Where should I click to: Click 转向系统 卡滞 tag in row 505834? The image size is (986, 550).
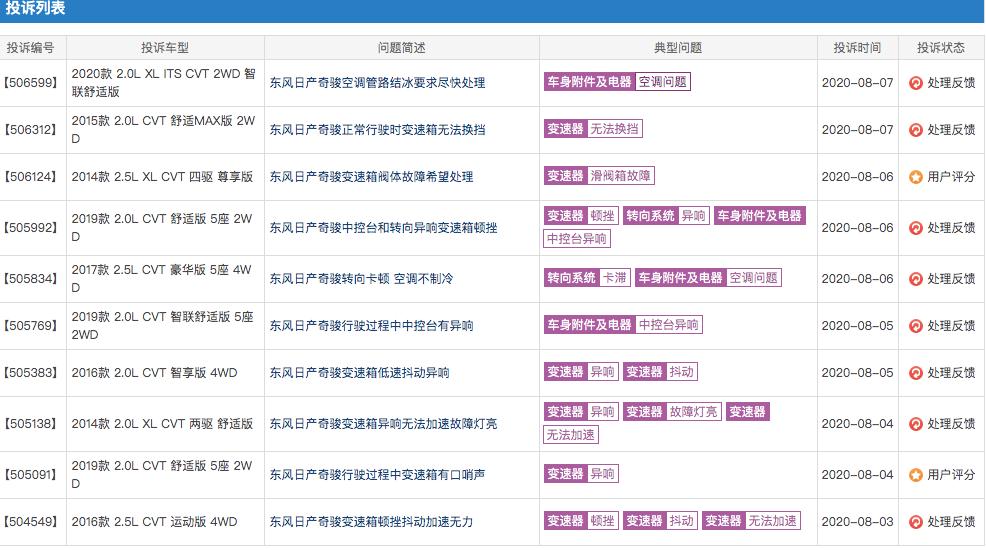point(587,278)
